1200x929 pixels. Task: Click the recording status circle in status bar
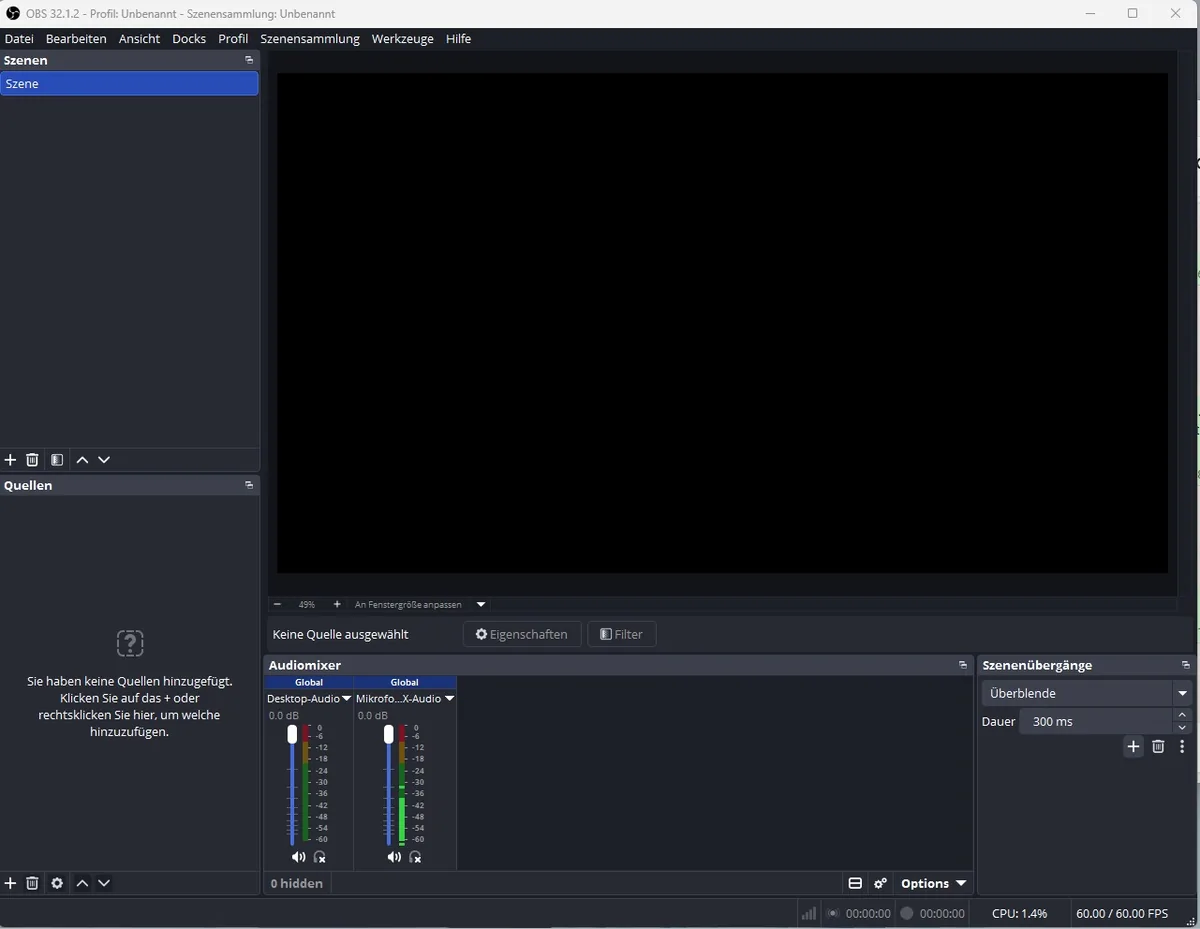click(x=907, y=913)
